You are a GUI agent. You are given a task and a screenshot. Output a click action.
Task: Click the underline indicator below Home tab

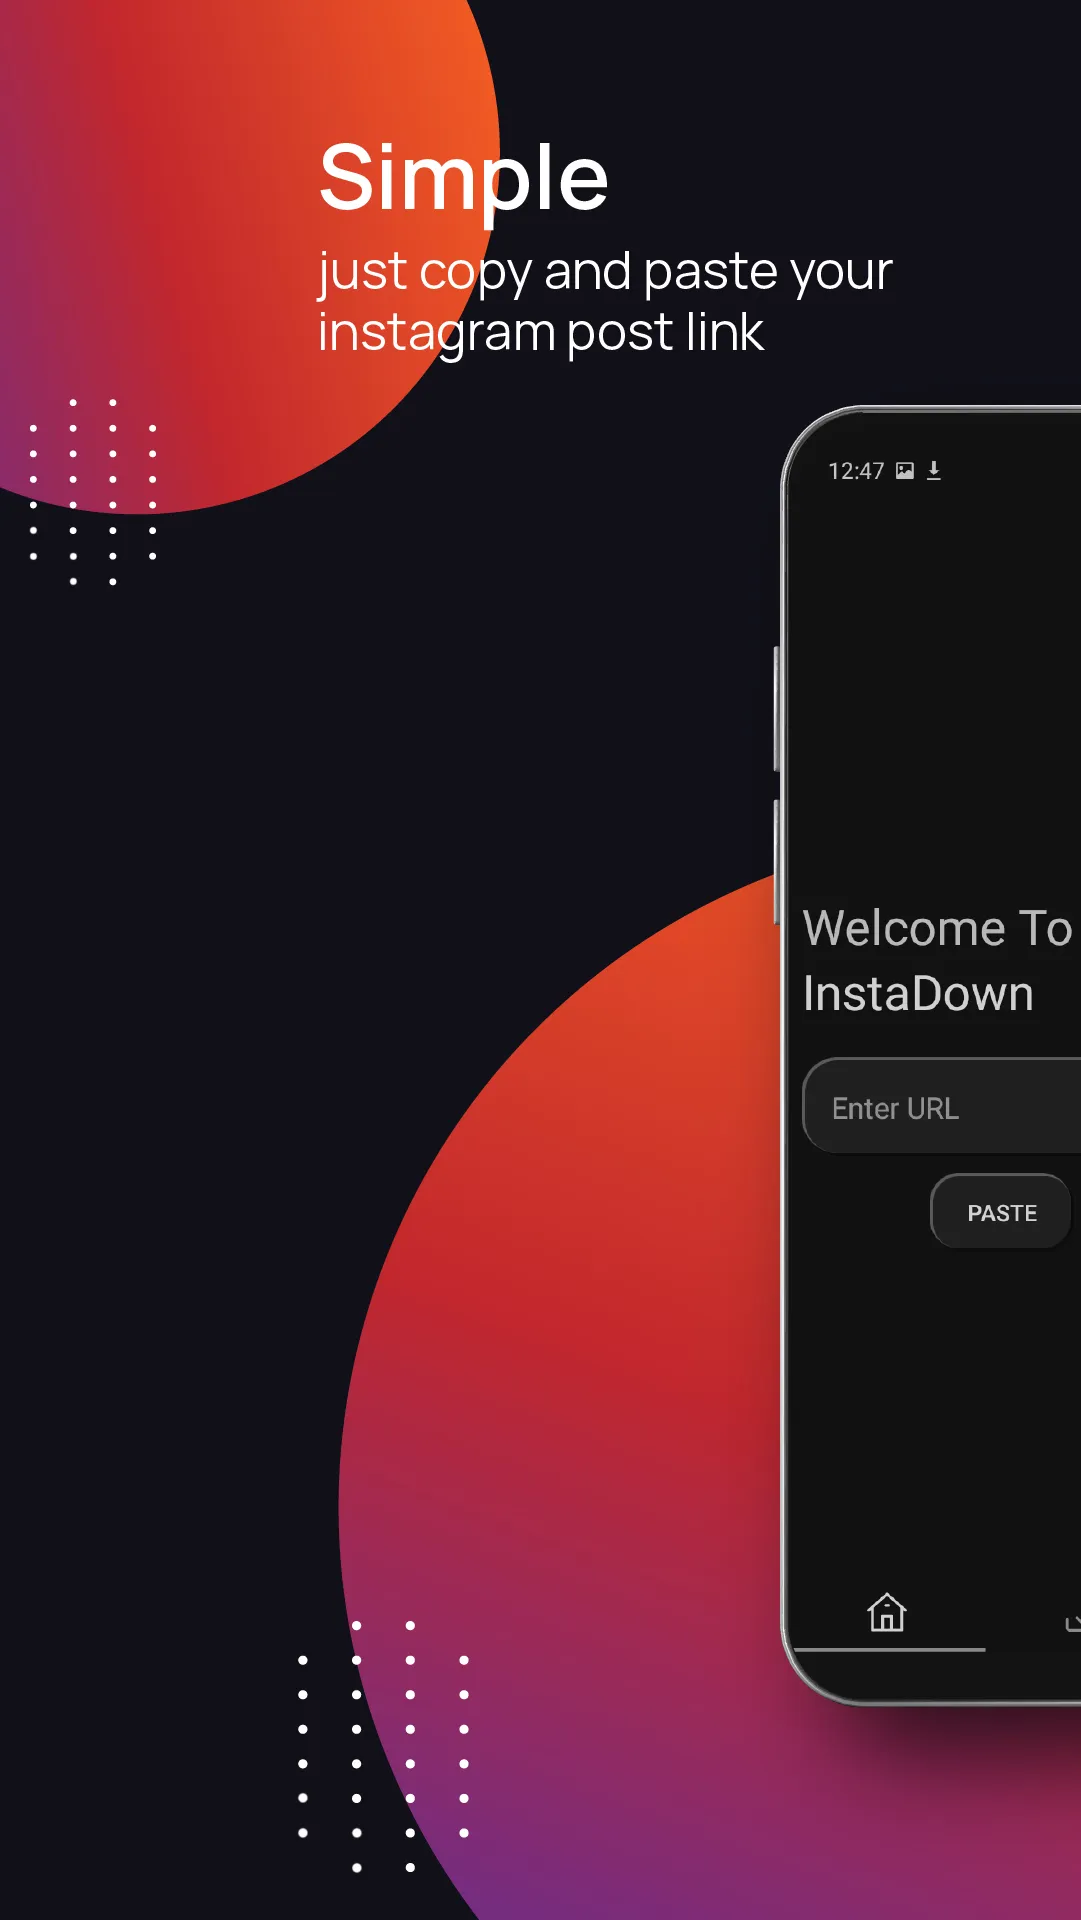tap(889, 1650)
